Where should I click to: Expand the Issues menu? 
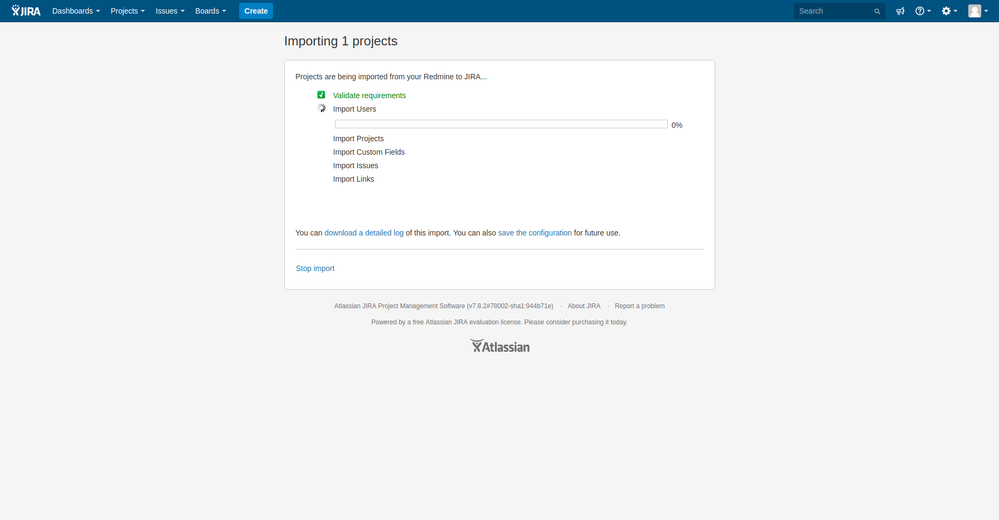[x=169, y=11]
